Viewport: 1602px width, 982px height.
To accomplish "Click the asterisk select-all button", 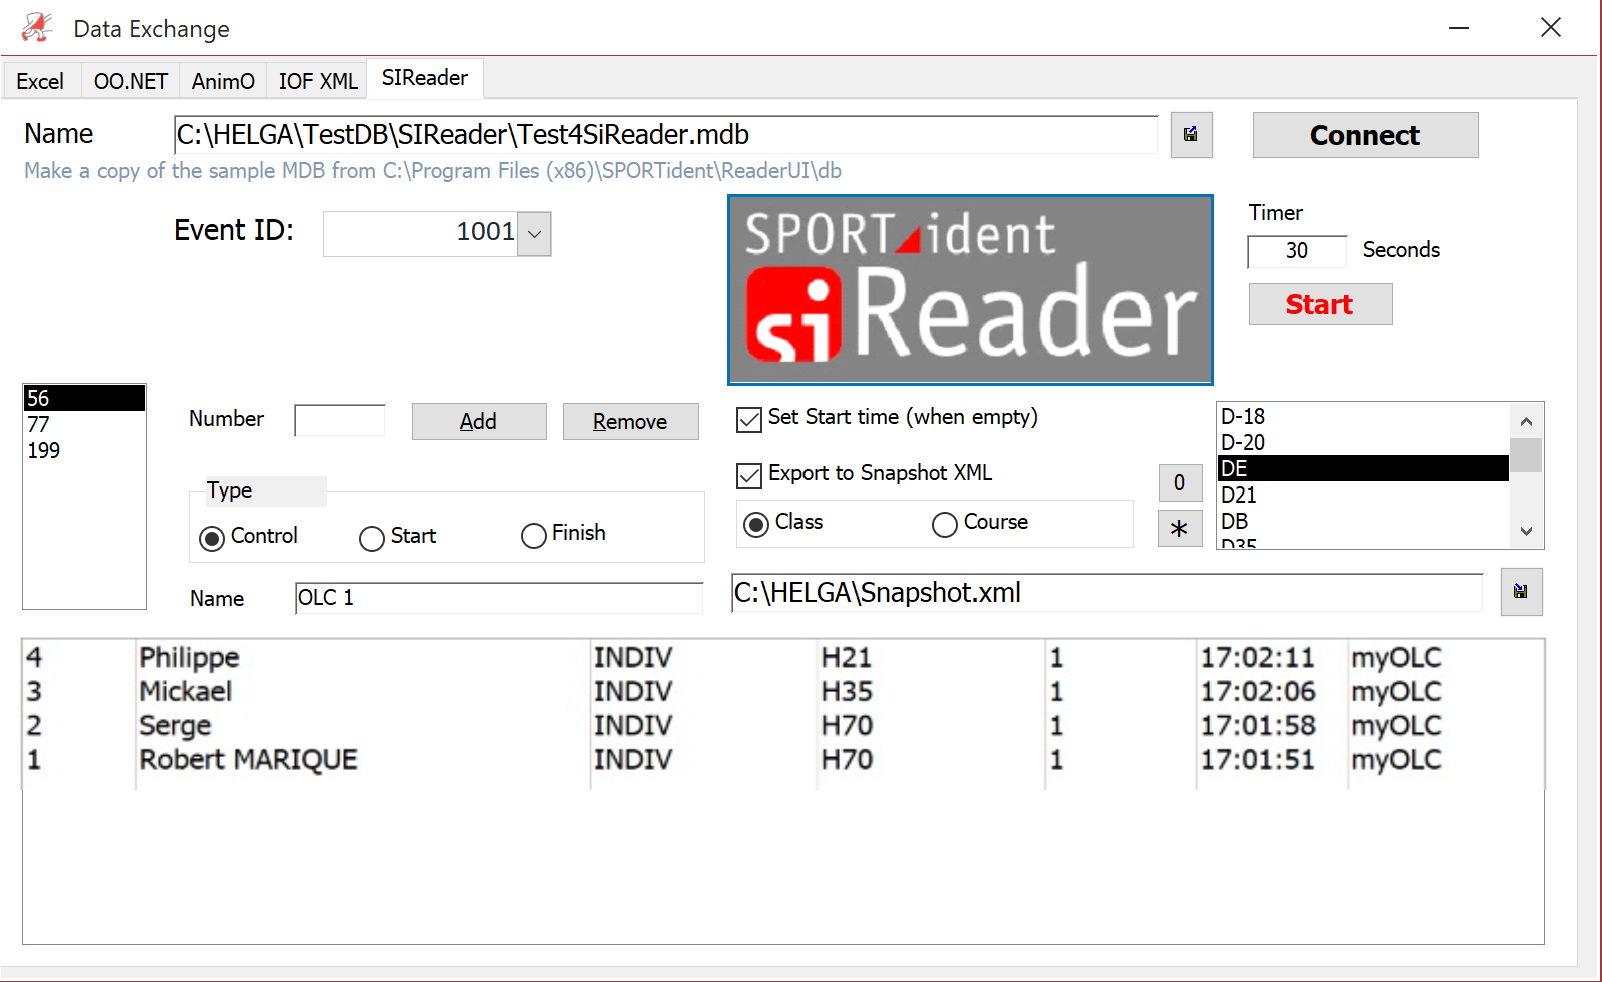I will (1179, 528).
